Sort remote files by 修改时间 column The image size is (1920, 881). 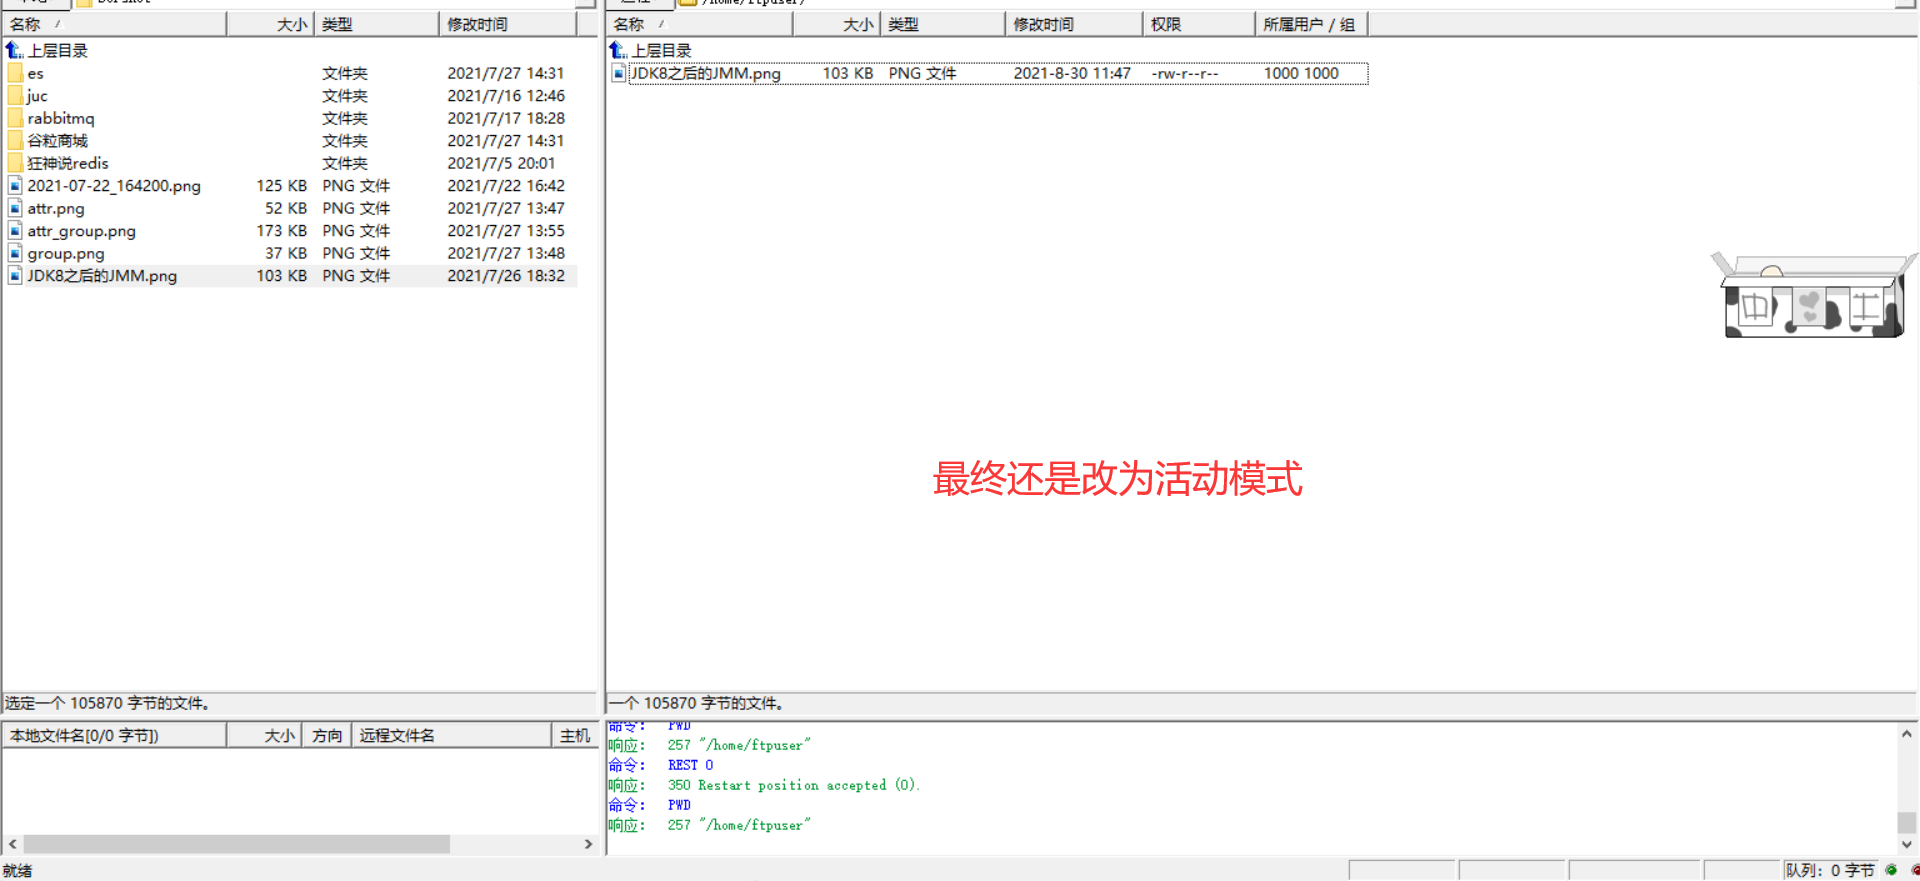[1074, 24]
